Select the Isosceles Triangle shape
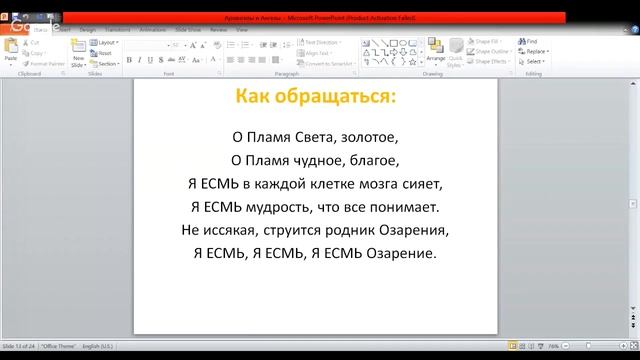The width and height of the screenshot is (640, 360). [x=366, y=53]
